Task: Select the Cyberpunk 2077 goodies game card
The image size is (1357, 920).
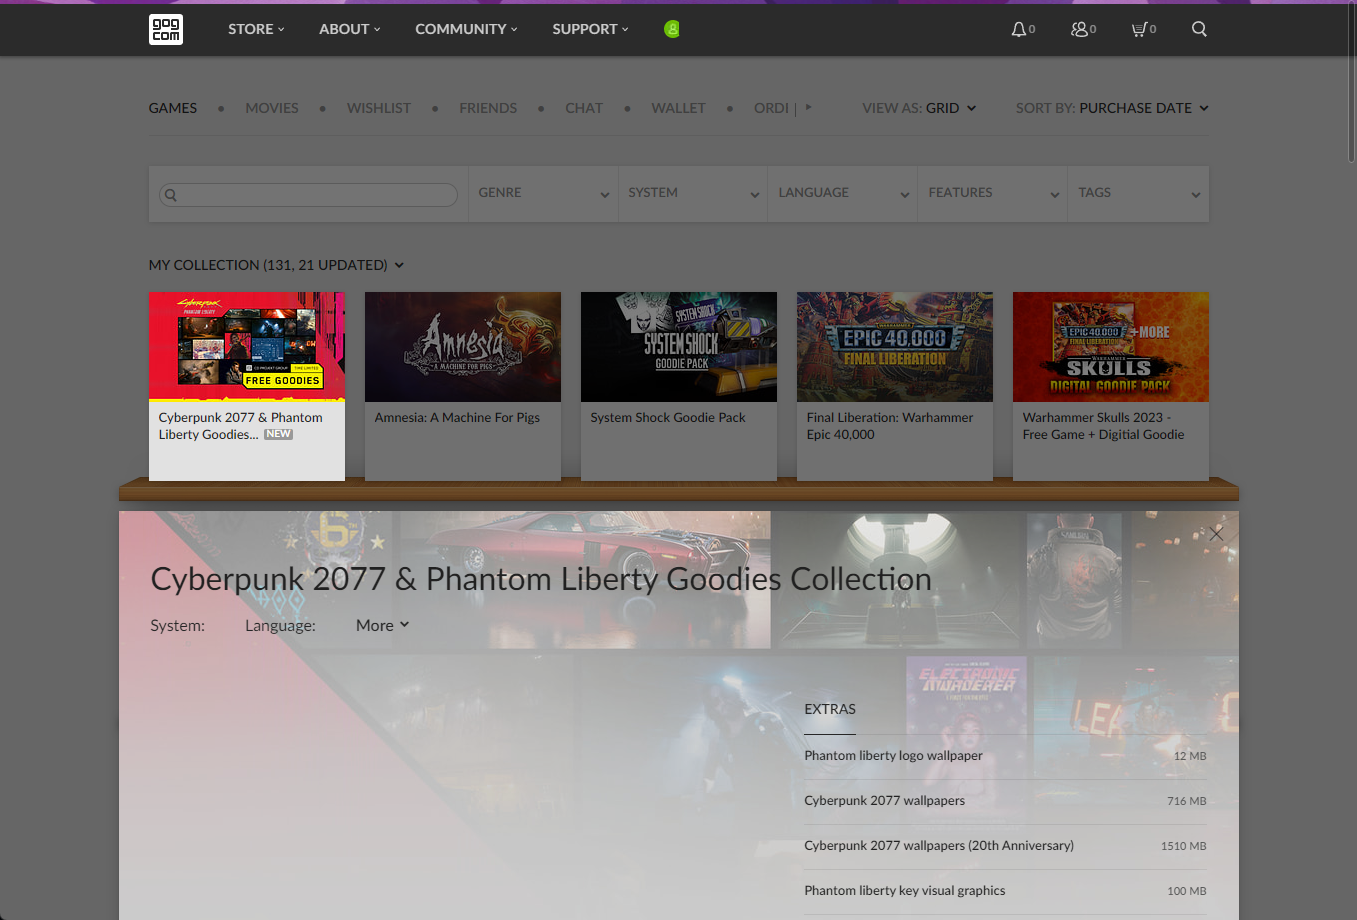Action: (247, 386)
